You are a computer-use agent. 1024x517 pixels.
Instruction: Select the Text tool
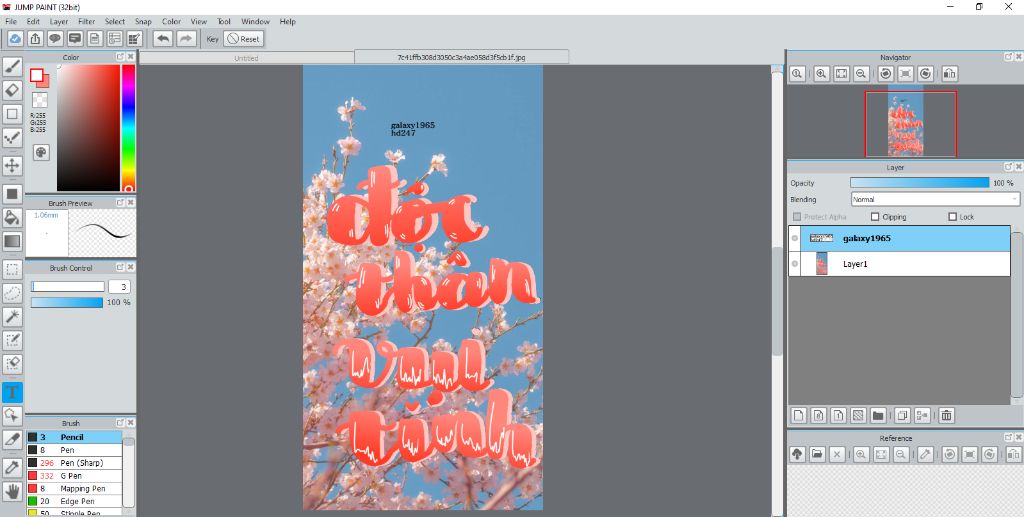pos(12,392)
